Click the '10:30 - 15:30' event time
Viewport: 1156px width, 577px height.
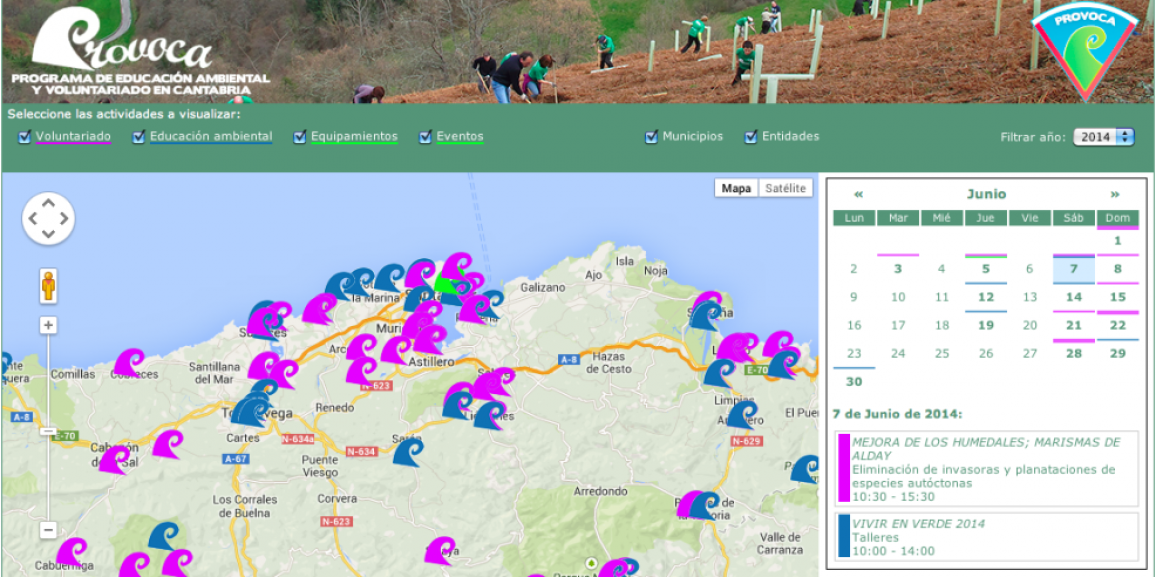click(894, 497)
